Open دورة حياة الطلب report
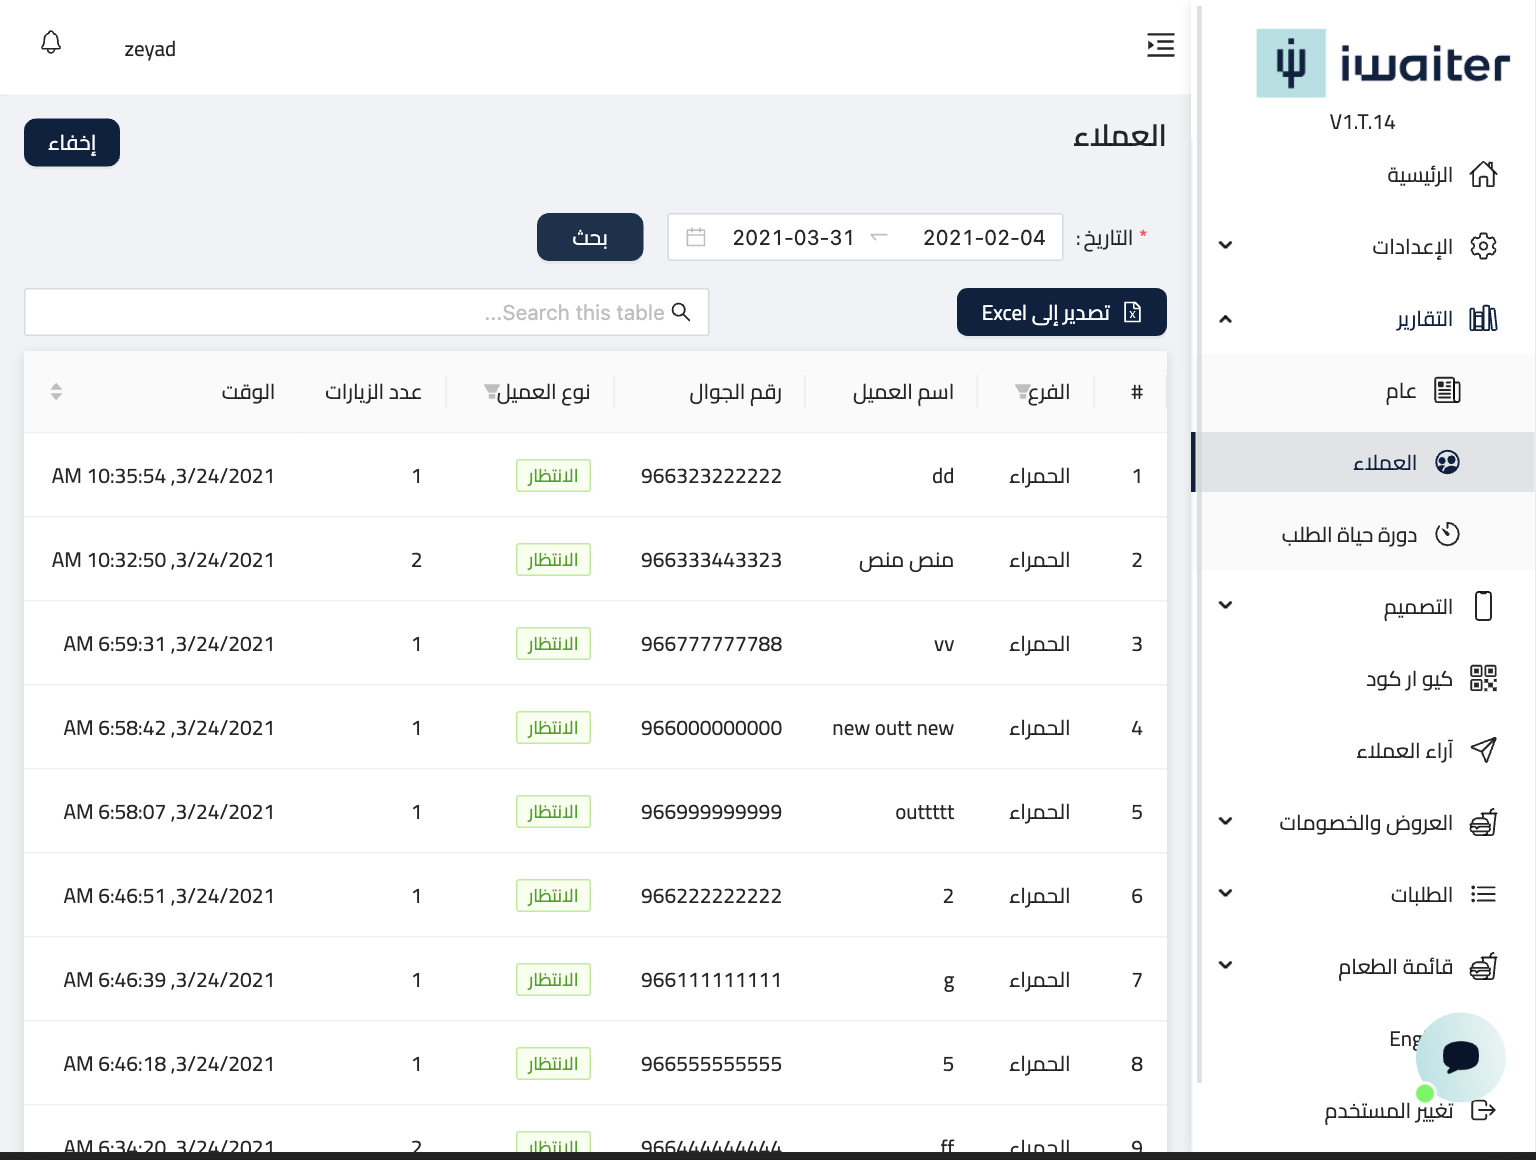This screenshot has width=1536, height=1160. 1349,535
